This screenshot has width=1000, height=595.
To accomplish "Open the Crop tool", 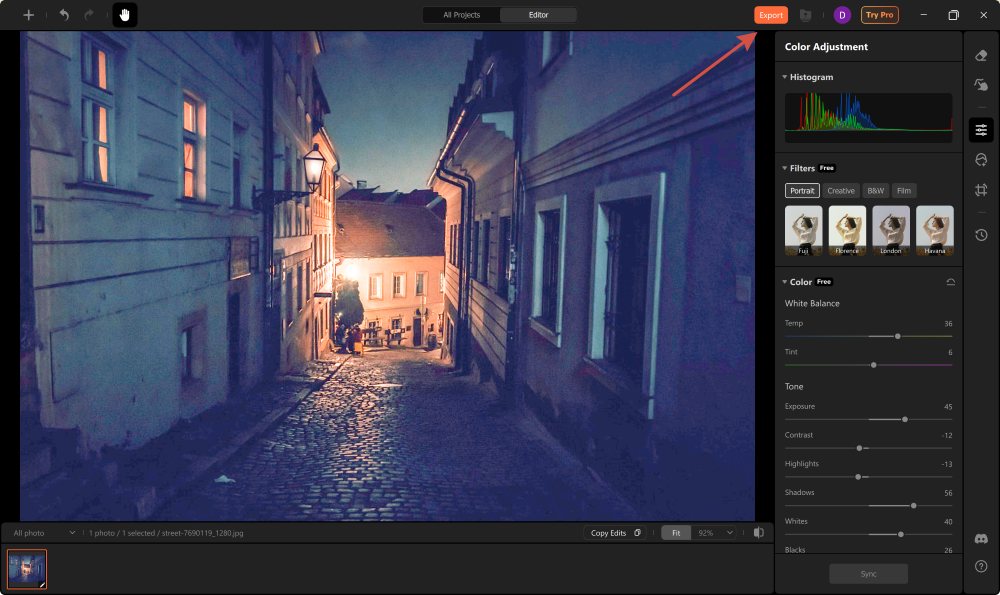I will point(981,190).
